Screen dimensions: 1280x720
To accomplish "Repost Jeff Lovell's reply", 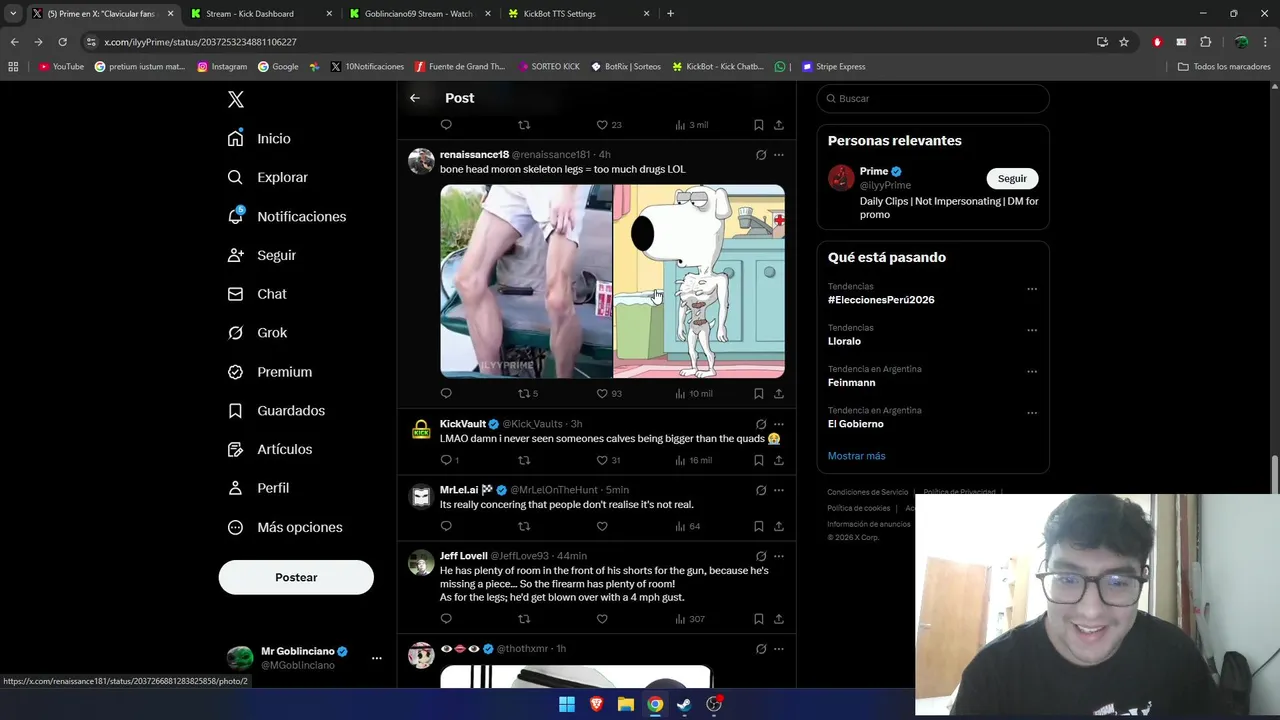I will pos(524,619).
